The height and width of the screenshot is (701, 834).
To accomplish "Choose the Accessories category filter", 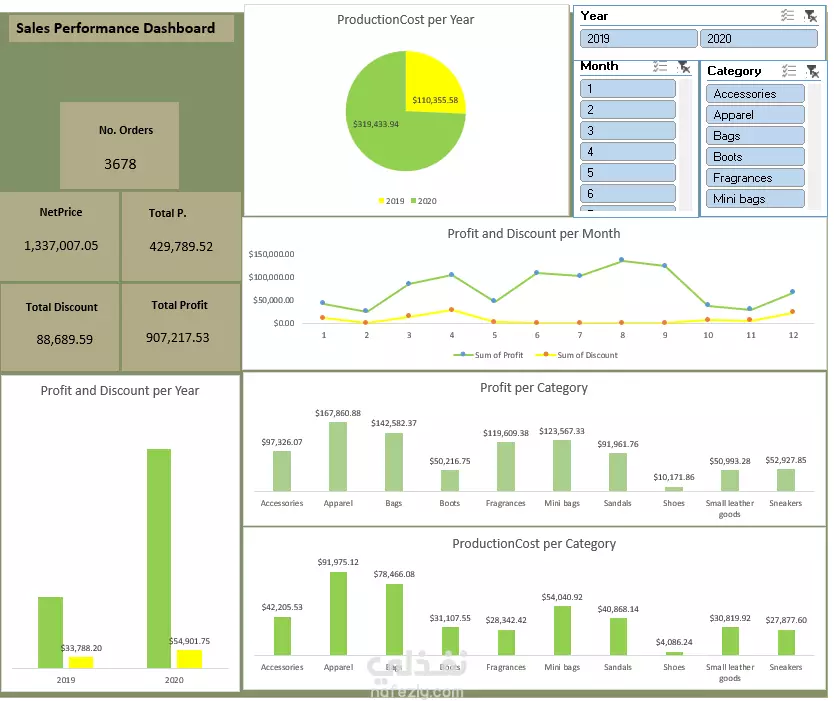I will pyautogui.click(x=755, y=94).
